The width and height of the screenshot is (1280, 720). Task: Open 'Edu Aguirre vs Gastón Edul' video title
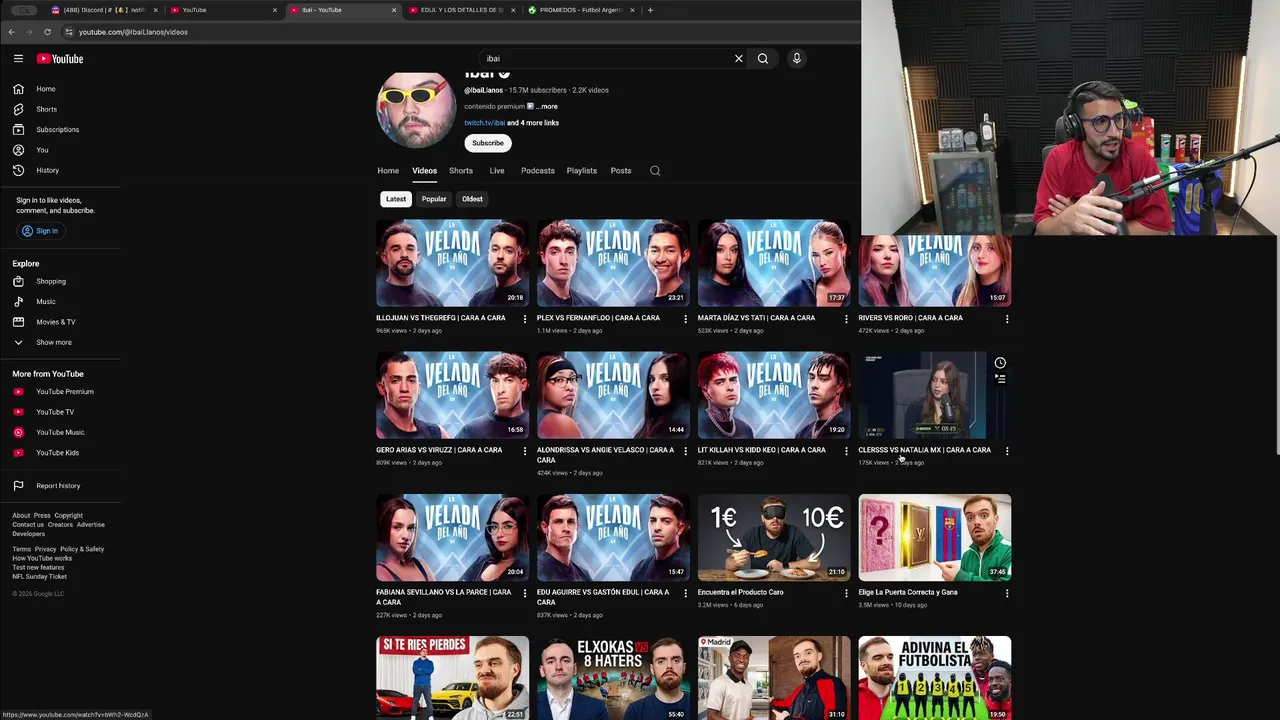(x=603, y=597)
